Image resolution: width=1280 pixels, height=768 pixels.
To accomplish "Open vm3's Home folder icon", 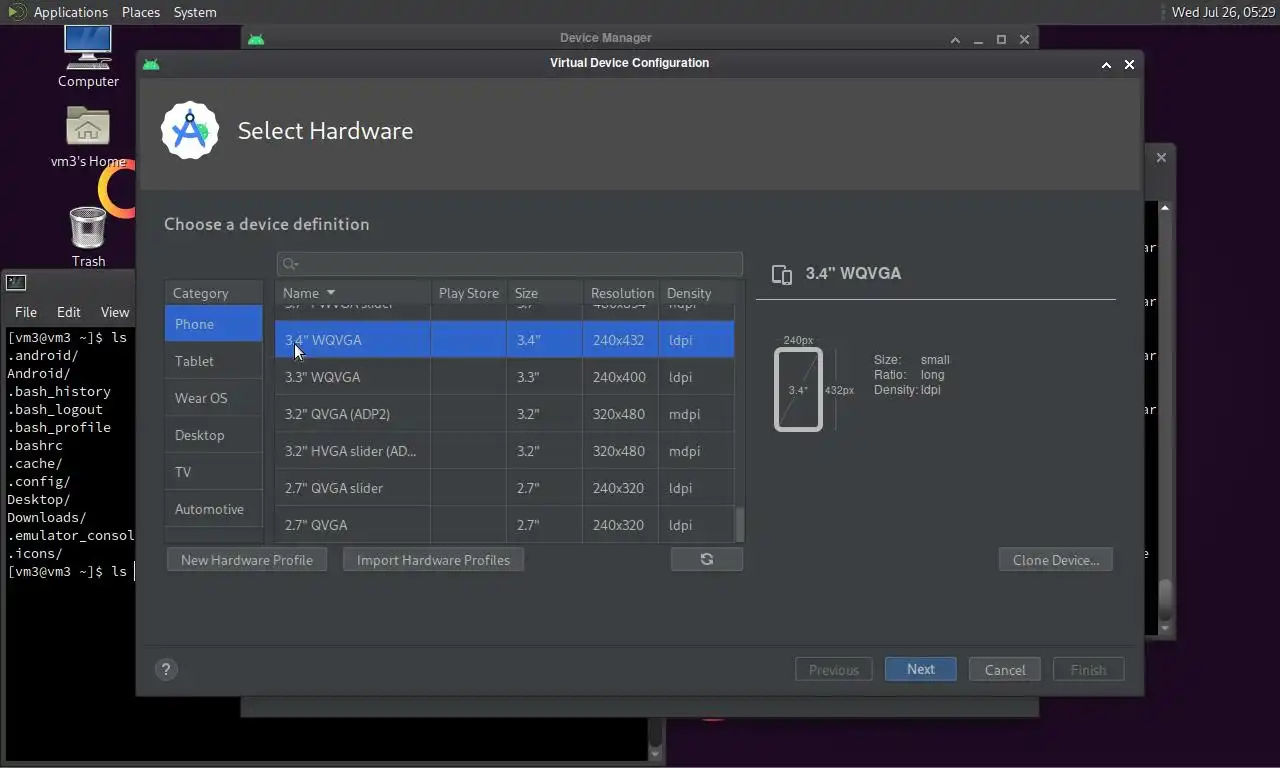I will click(x=88, y=126).
